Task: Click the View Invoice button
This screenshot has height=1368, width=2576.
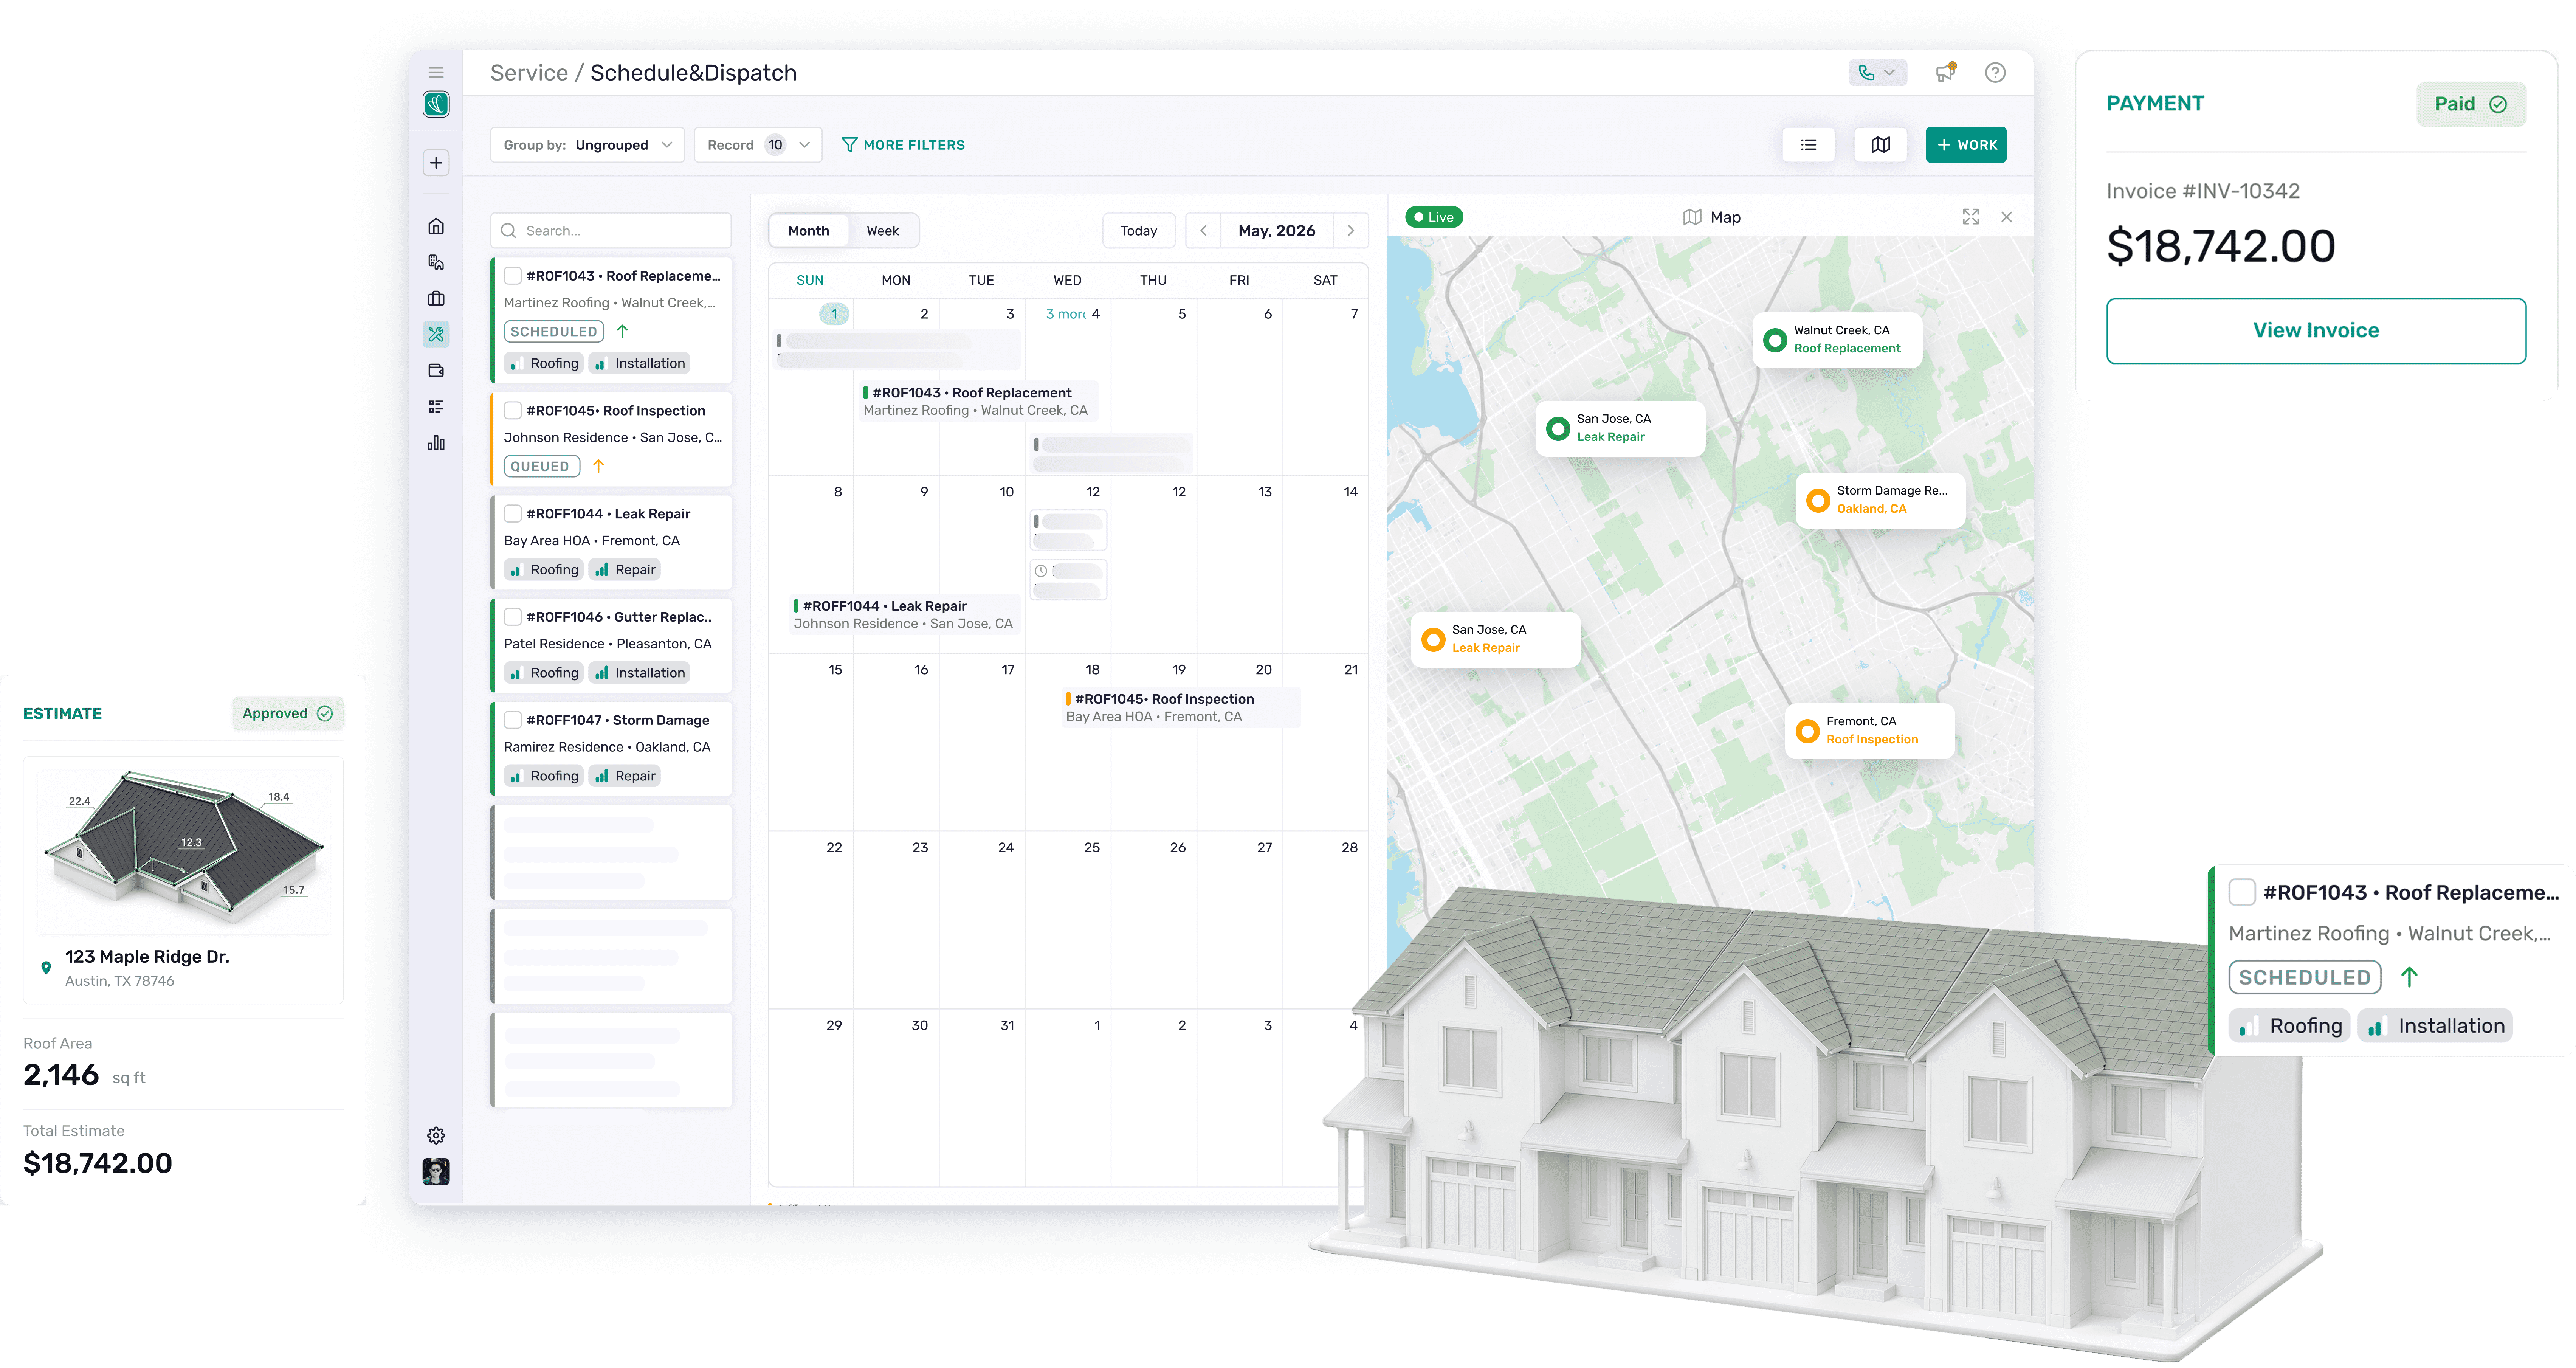Action: pos(2316,331)
